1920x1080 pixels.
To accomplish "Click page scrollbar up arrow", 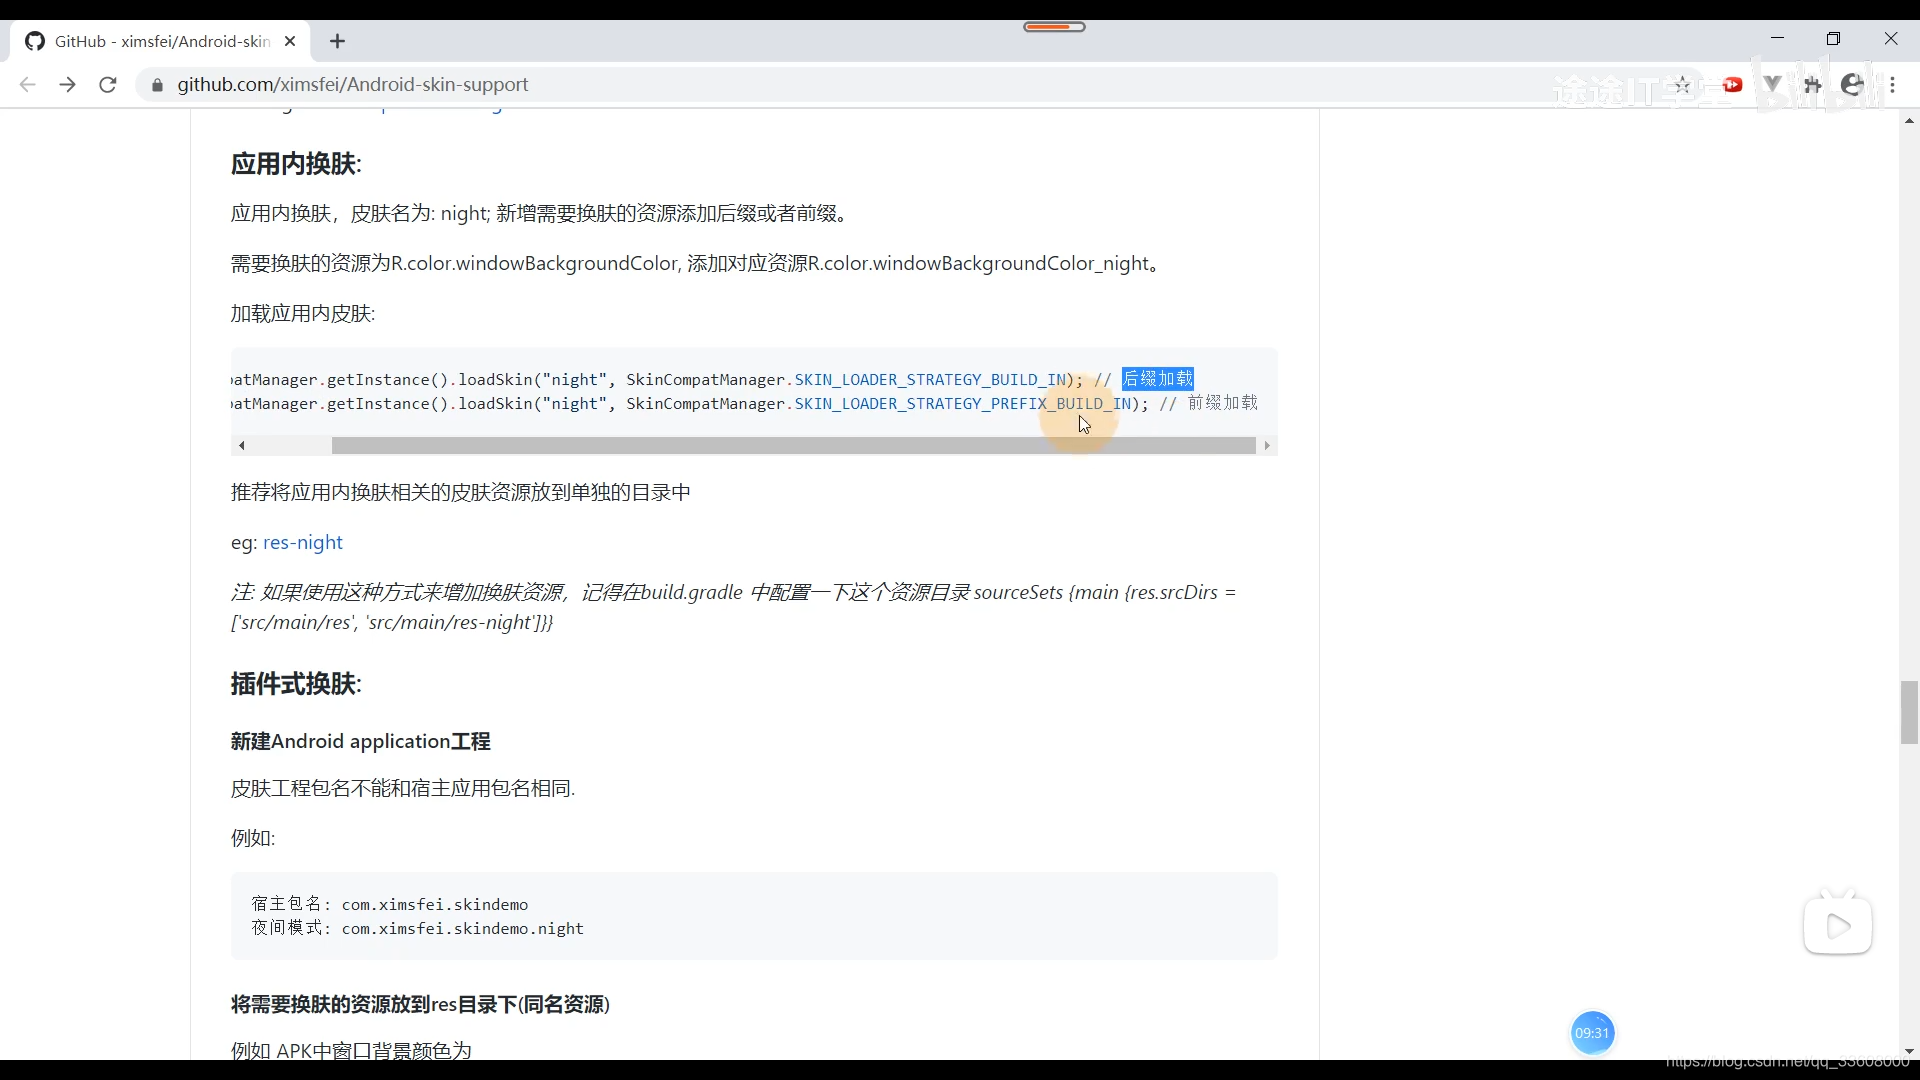I will coord(1909,120).
